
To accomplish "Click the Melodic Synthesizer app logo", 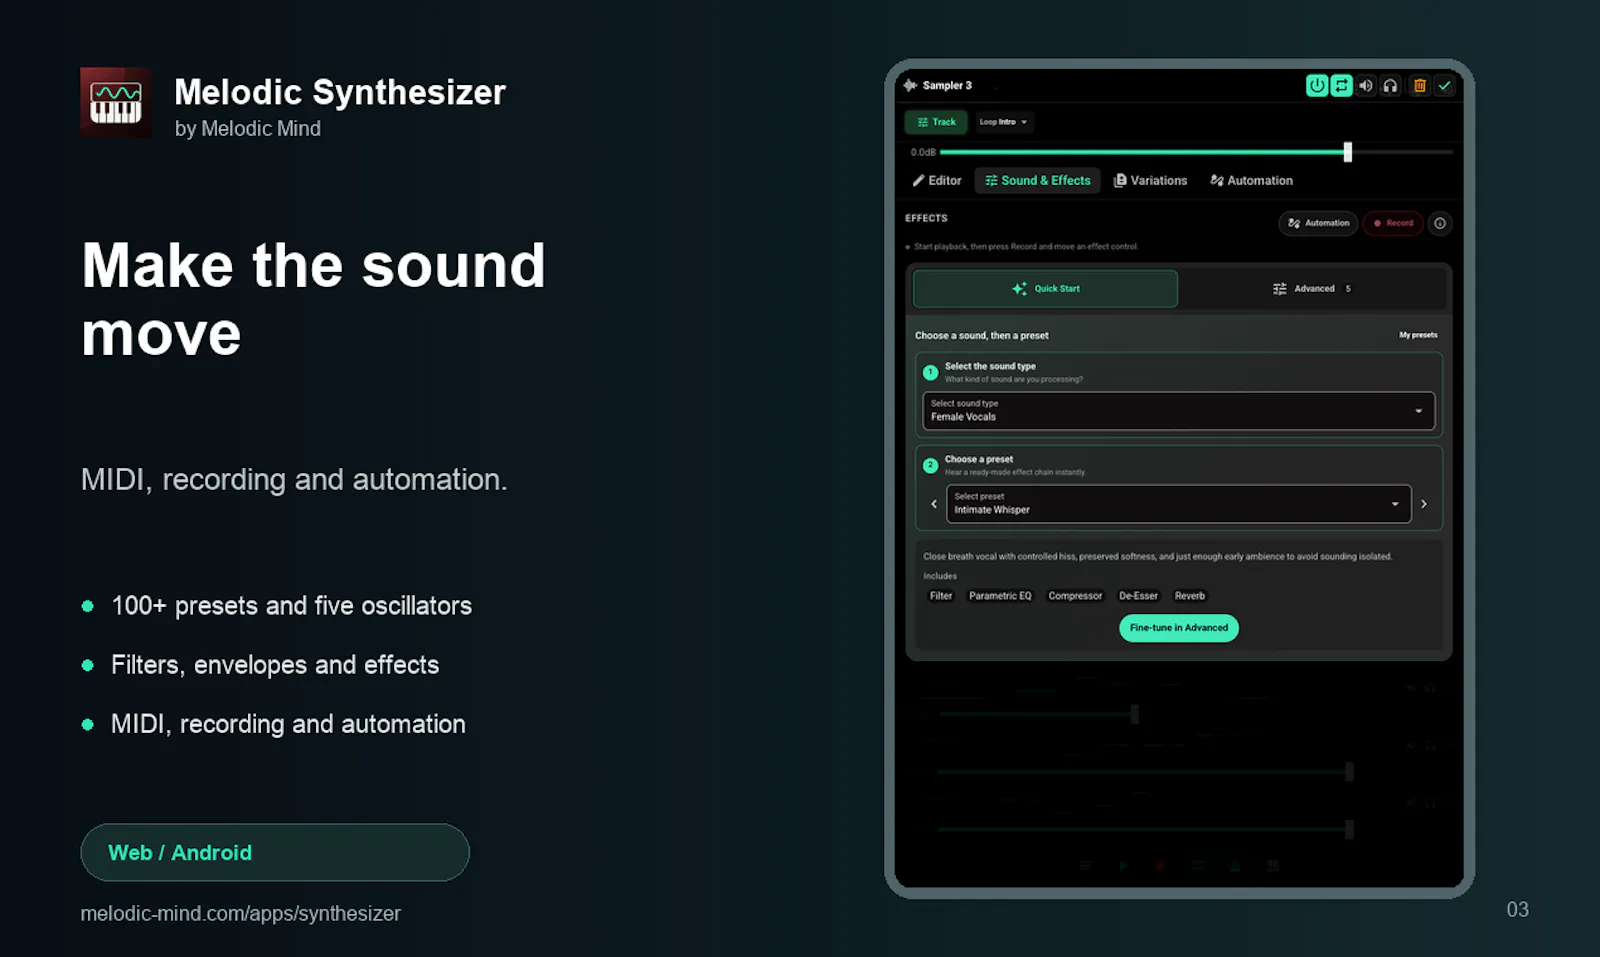I will (x=116, y=103).
